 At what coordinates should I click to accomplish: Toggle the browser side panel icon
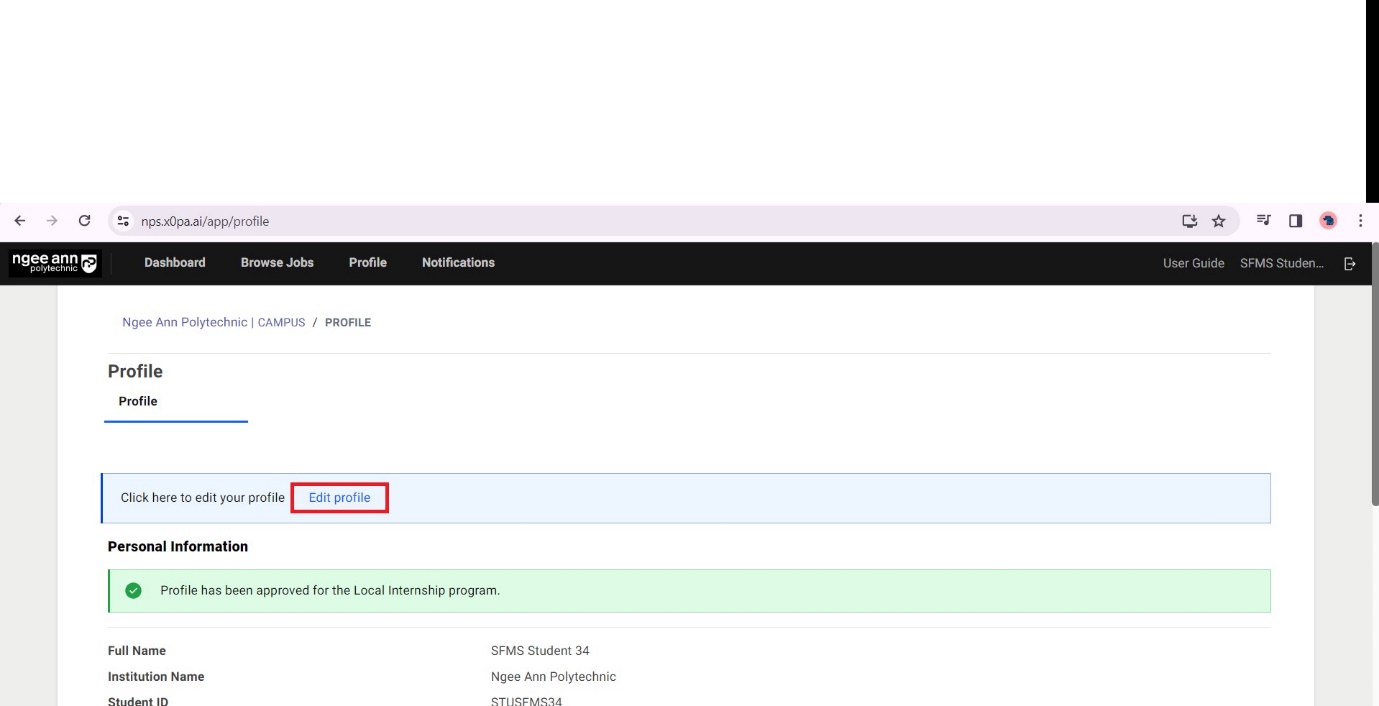click(x=1295, y=222)
